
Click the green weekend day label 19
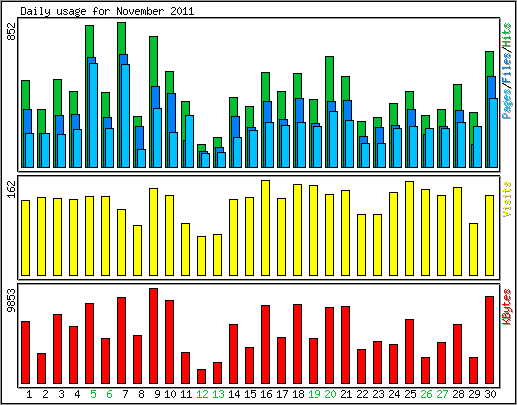314,394
